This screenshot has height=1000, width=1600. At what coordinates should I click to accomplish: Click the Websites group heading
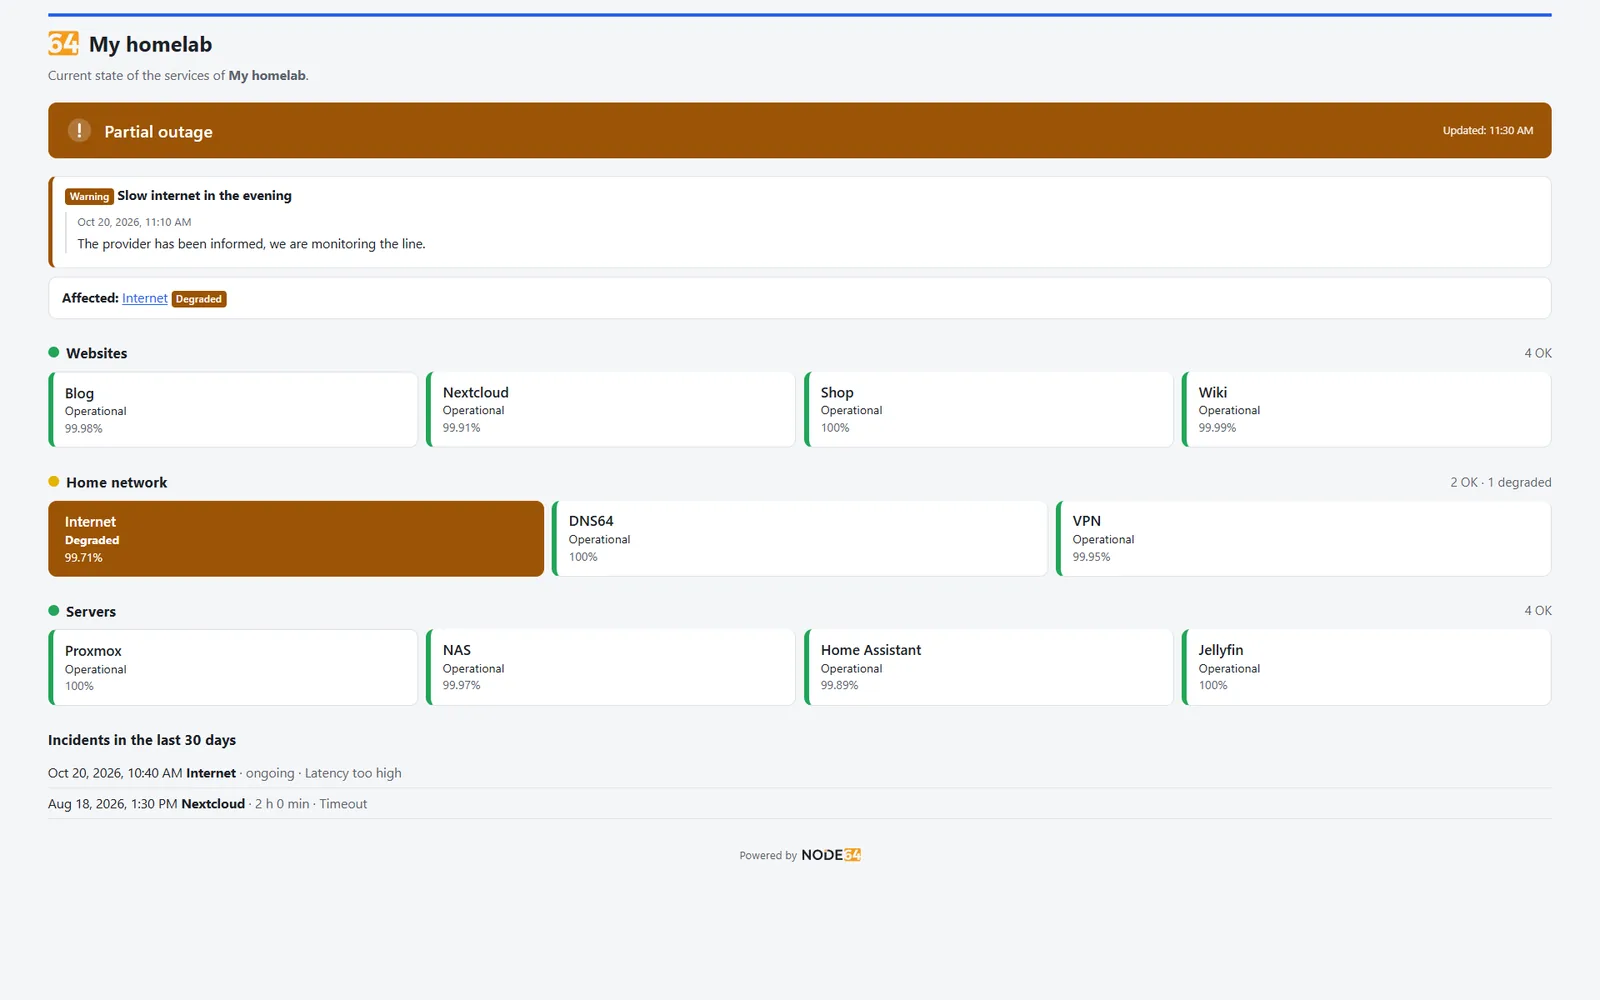tap(96, 353)
